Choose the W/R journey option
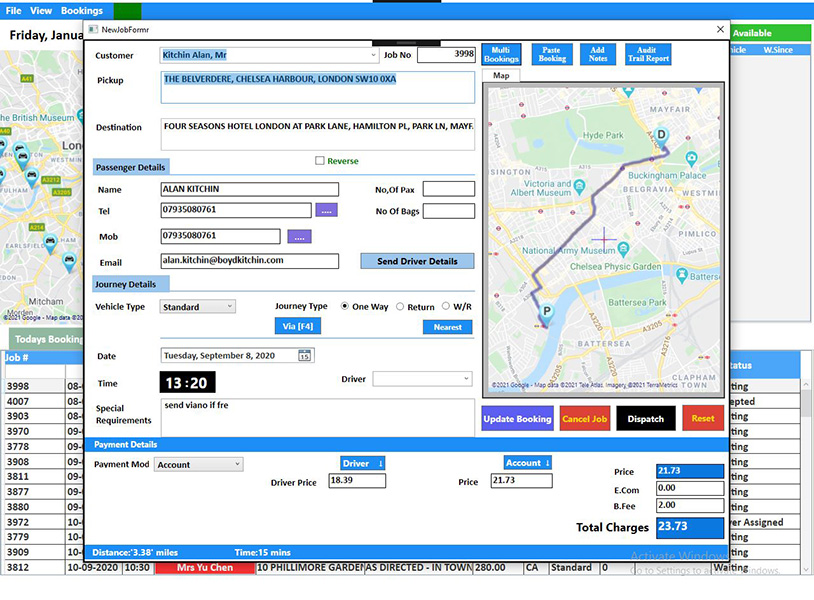 pos(445,307)
